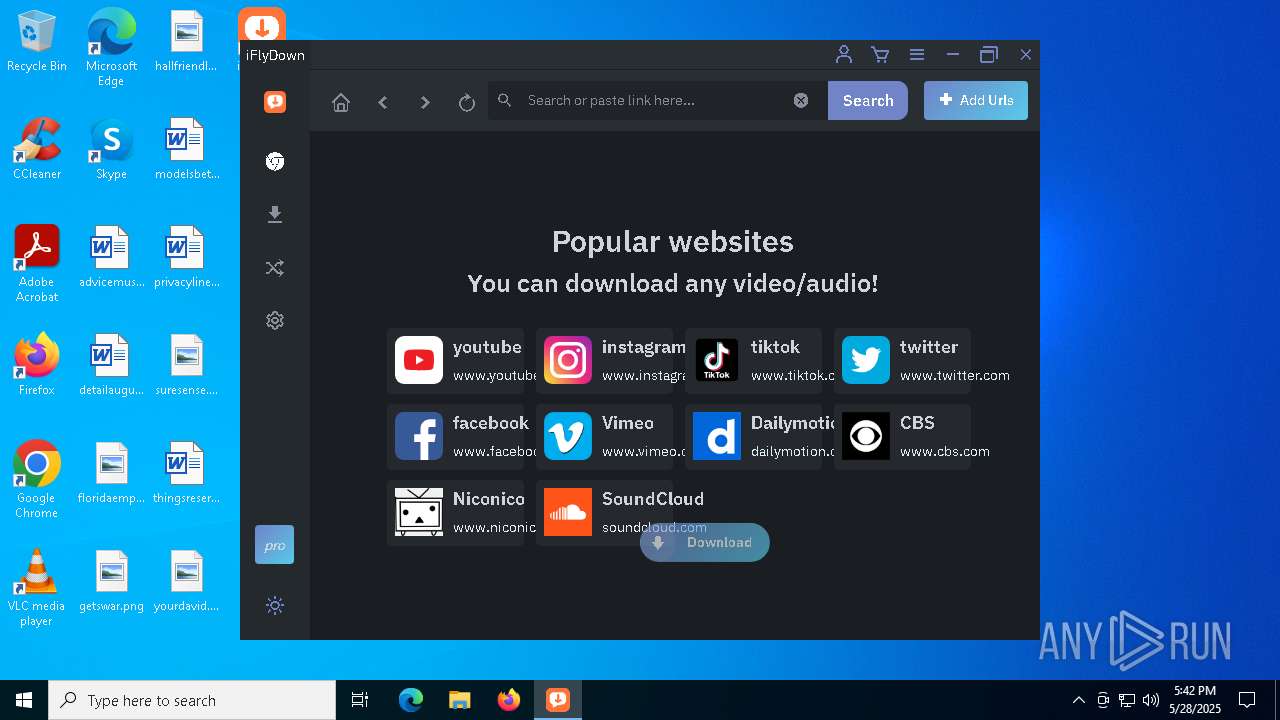Open Microsoft Edge from the taskbar
The image size is (1280, 720).
click(411, 700)
